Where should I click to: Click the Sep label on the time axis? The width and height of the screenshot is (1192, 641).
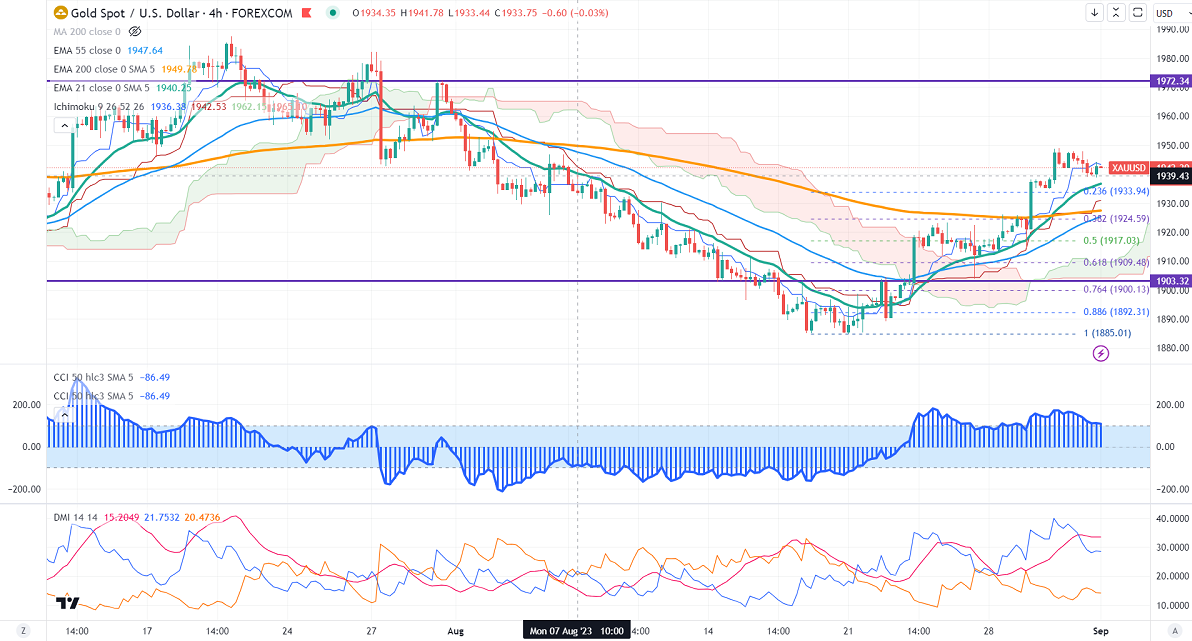(1100, 631)
